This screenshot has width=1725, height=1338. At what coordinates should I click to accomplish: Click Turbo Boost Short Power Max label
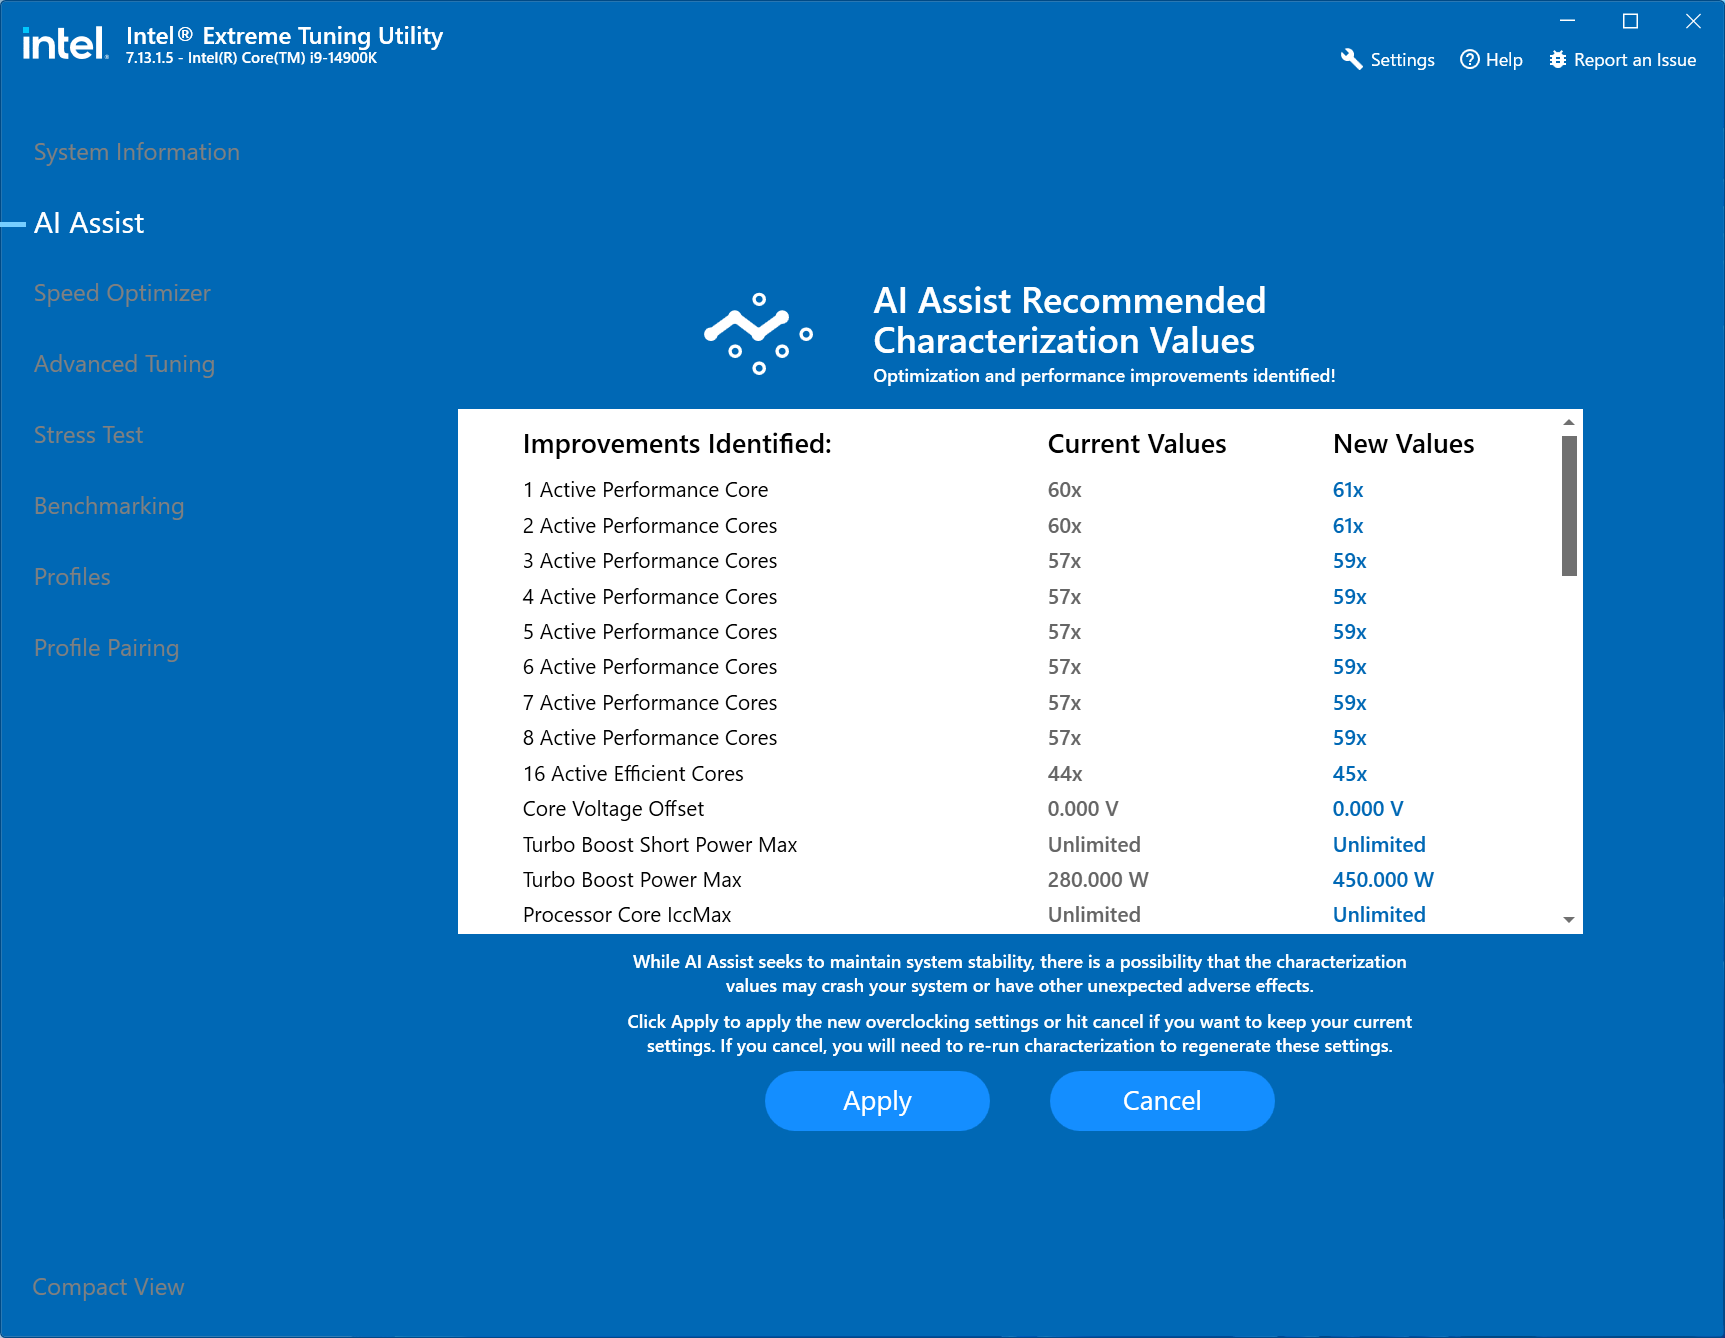[x=660, y=845]
